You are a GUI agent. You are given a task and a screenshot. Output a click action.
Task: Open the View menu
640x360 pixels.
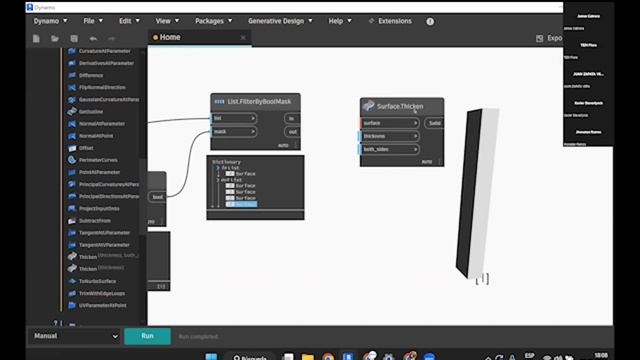pos(167,21)
